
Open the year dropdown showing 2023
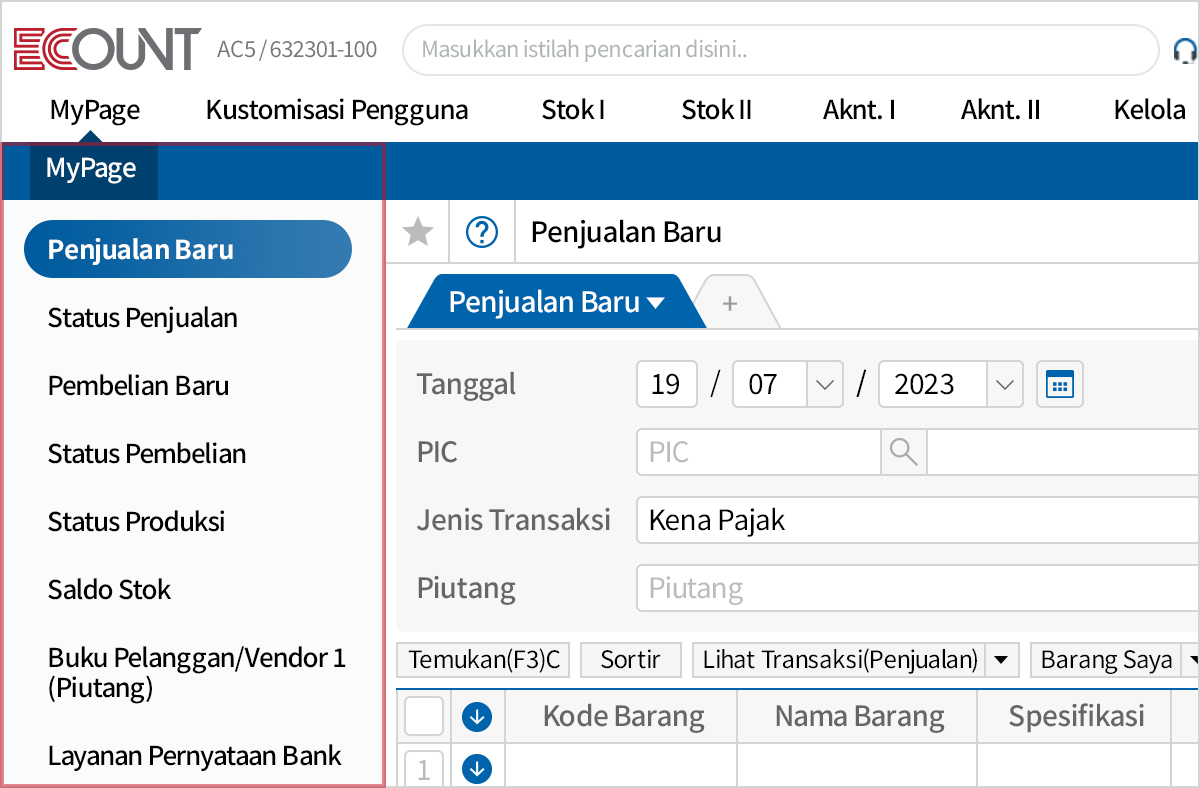click(x=1003, y=383)
